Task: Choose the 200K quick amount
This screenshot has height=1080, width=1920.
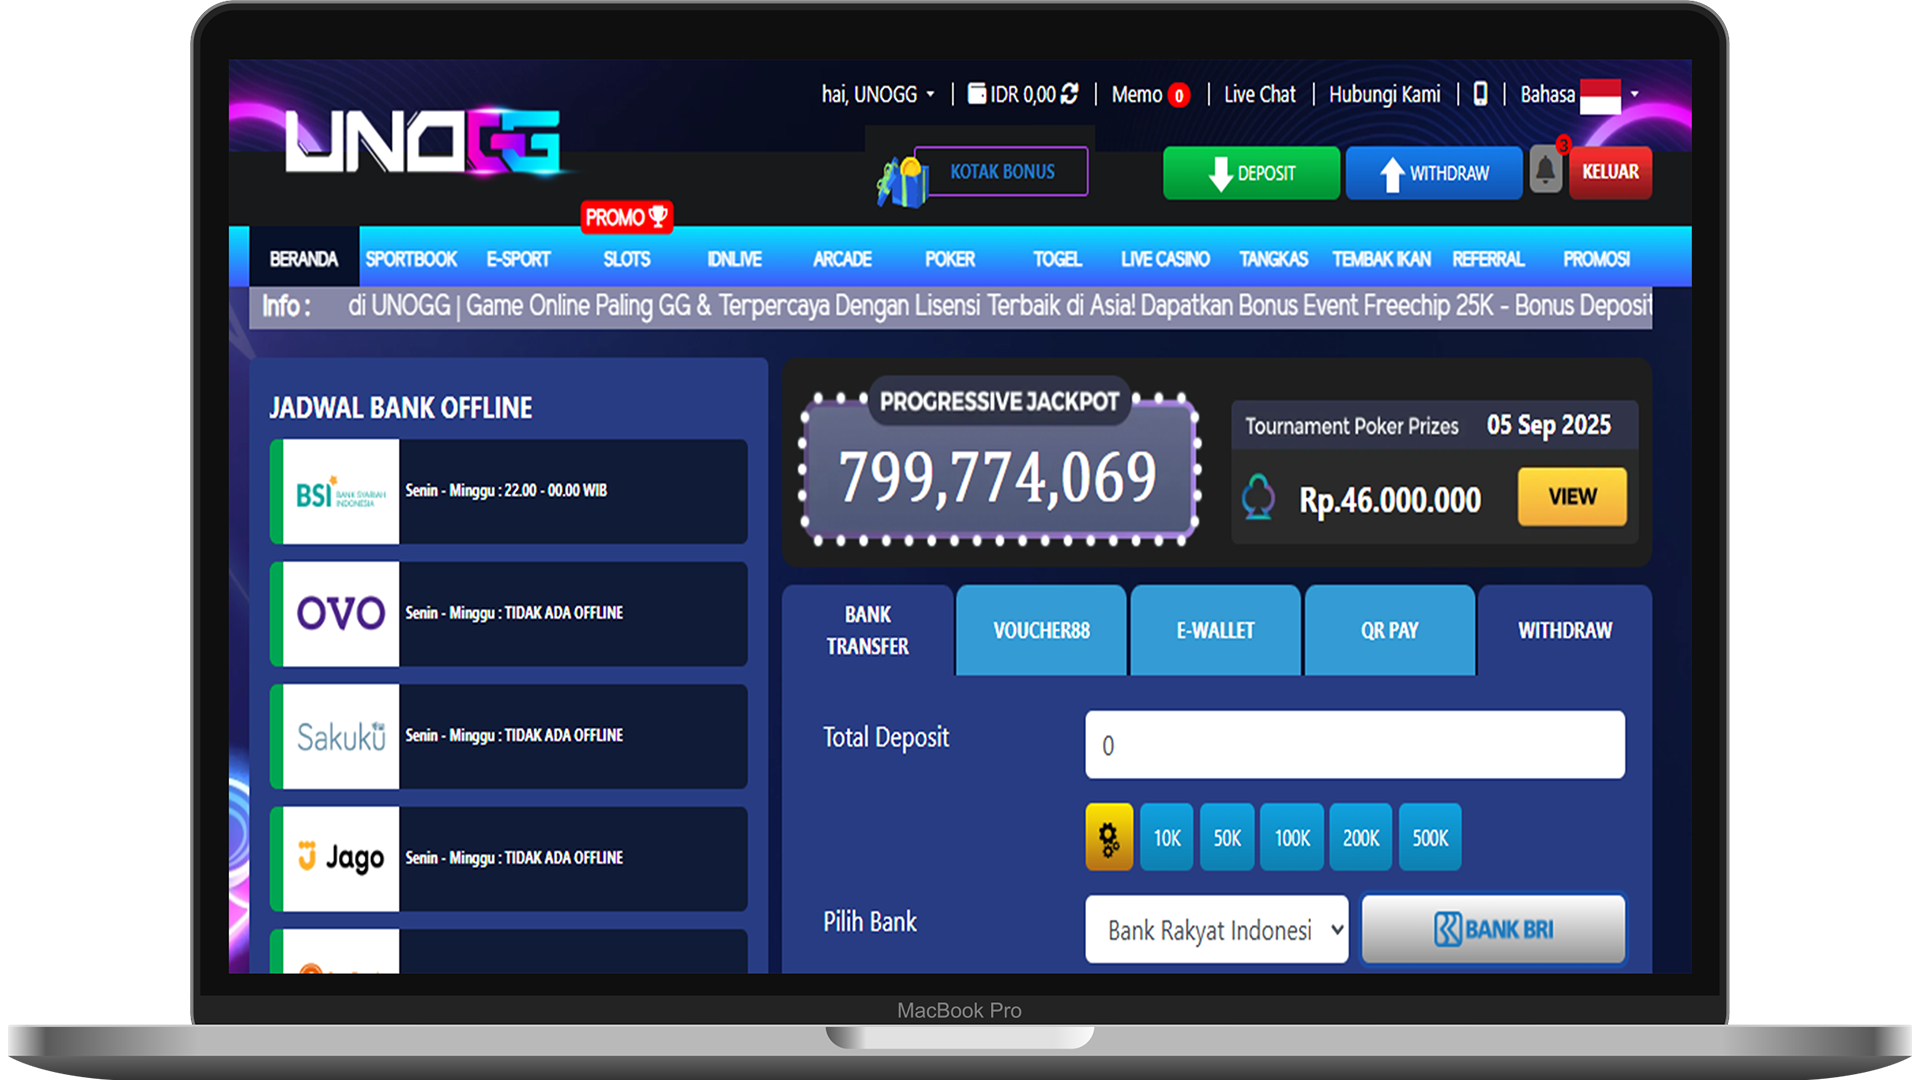Action: coord(1361,837)
